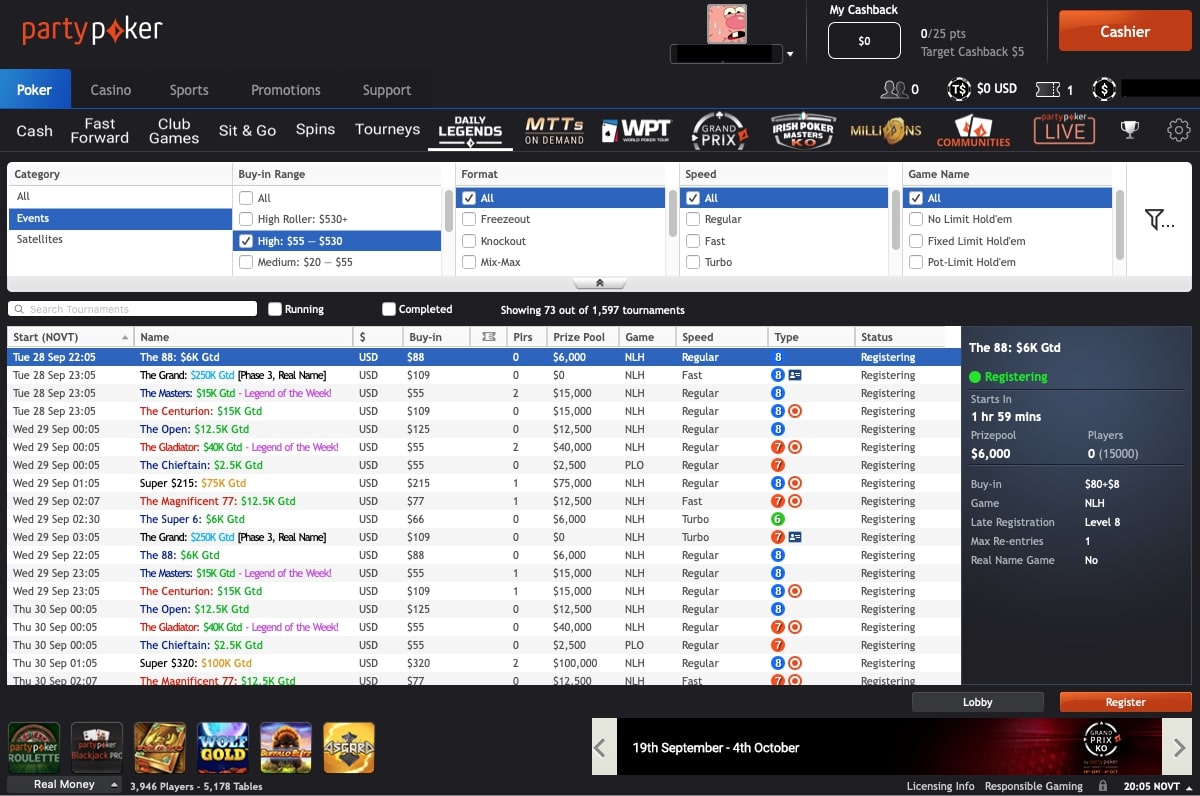The width and height of the screenshot is (1200, 796).
Task: Click the late registration column icon
Action: (x=489, y=337)
